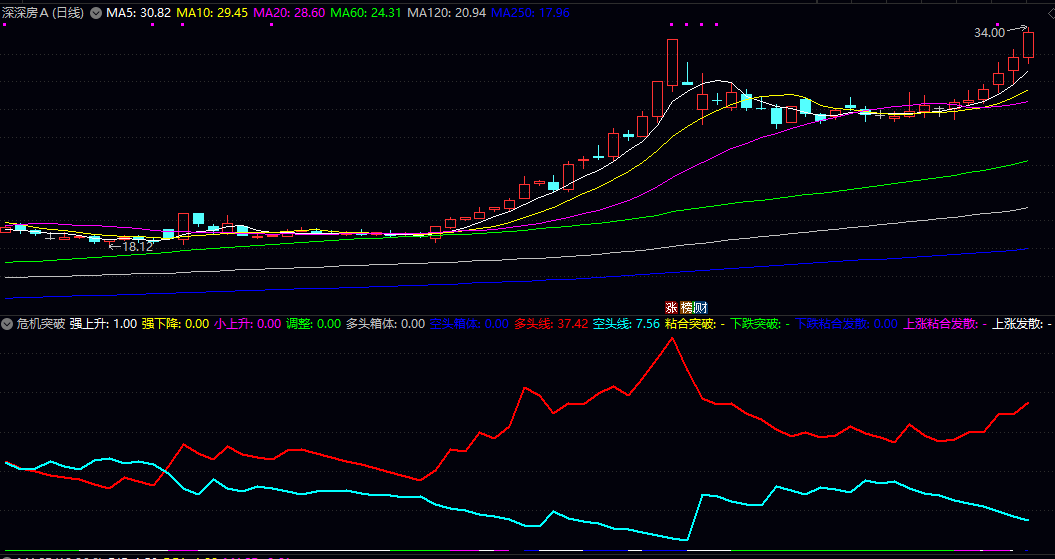Select the yellow MA10 label

(211, 13)
